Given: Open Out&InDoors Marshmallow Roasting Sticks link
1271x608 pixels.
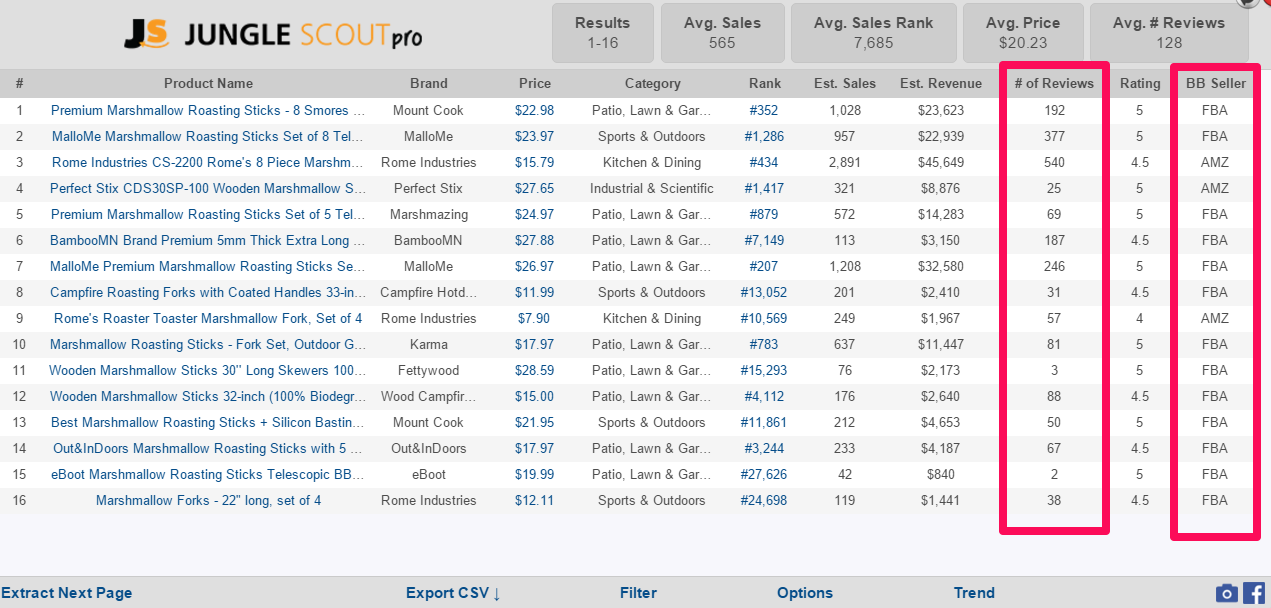Looking at the screenshot, I should (208, 448).
